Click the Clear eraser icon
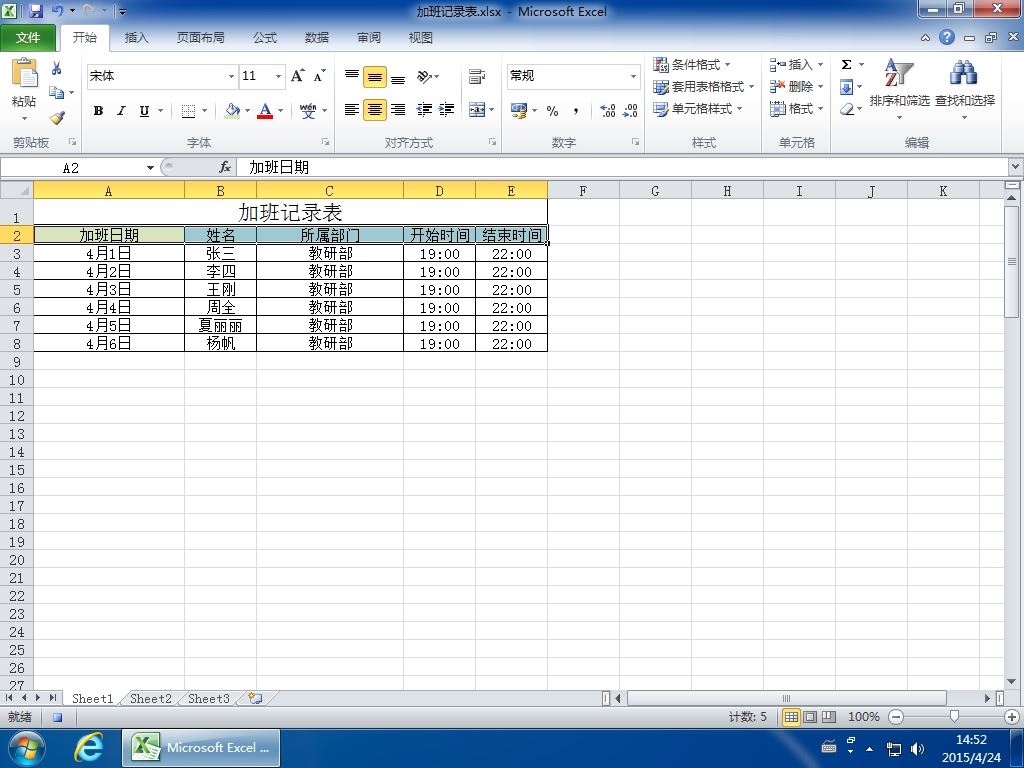The width and height of the screenshot is (1024, 768). (x=847, y=109)
